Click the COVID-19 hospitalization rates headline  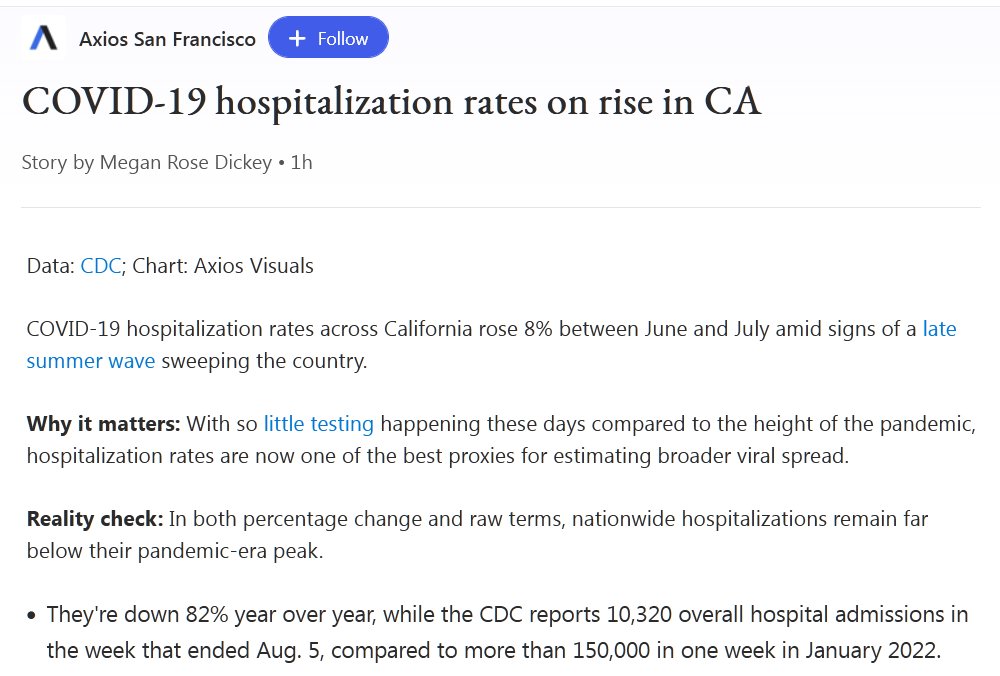point(391,102)
